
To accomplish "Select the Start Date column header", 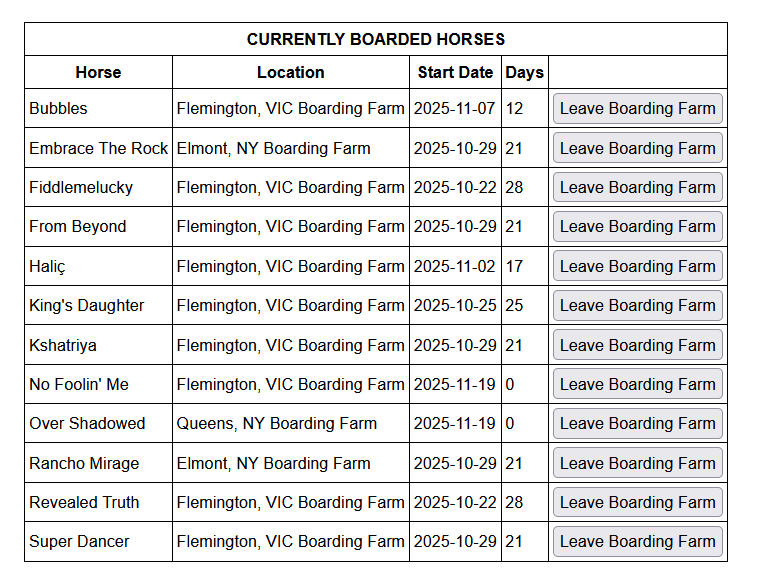I will 455,72.
